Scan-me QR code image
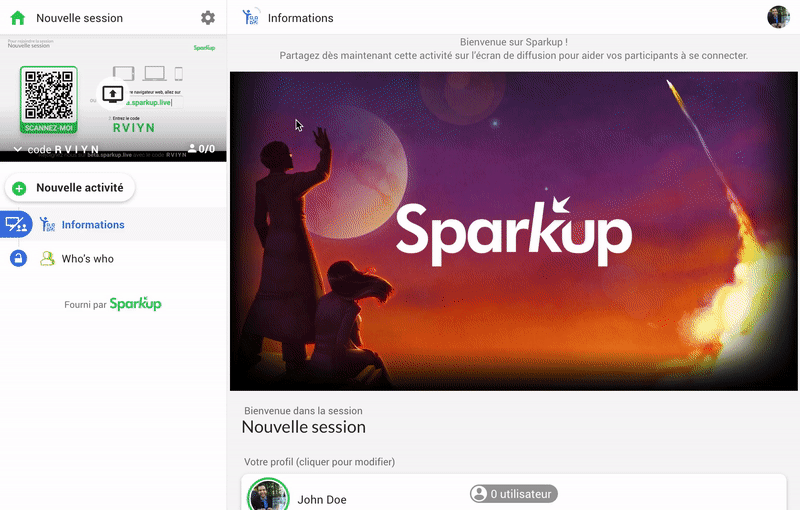 [x=49, y=99]
